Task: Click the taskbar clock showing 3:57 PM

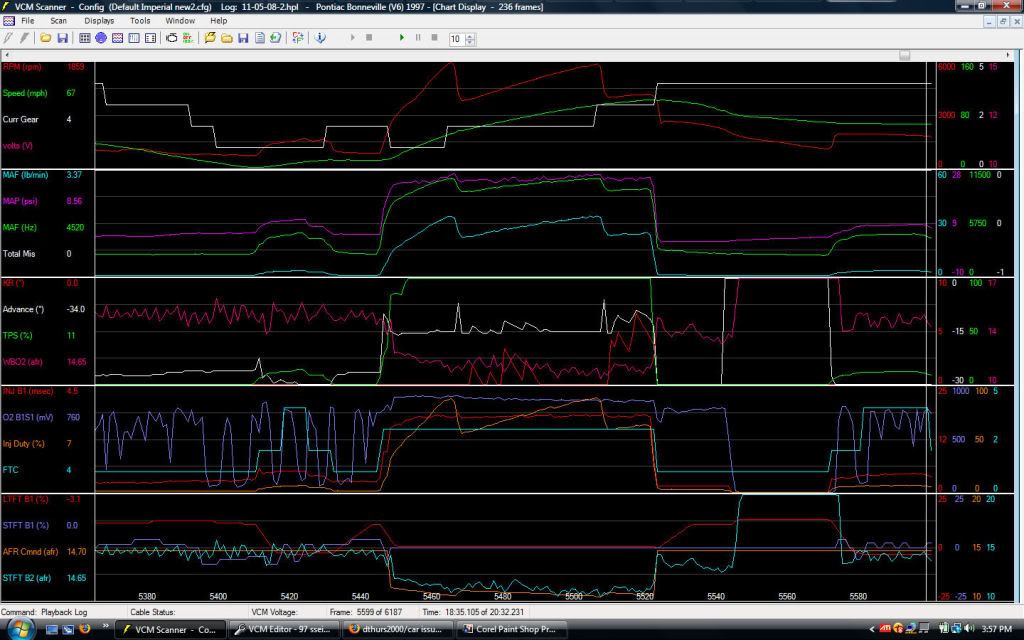Action: click(x=997, y=629)
